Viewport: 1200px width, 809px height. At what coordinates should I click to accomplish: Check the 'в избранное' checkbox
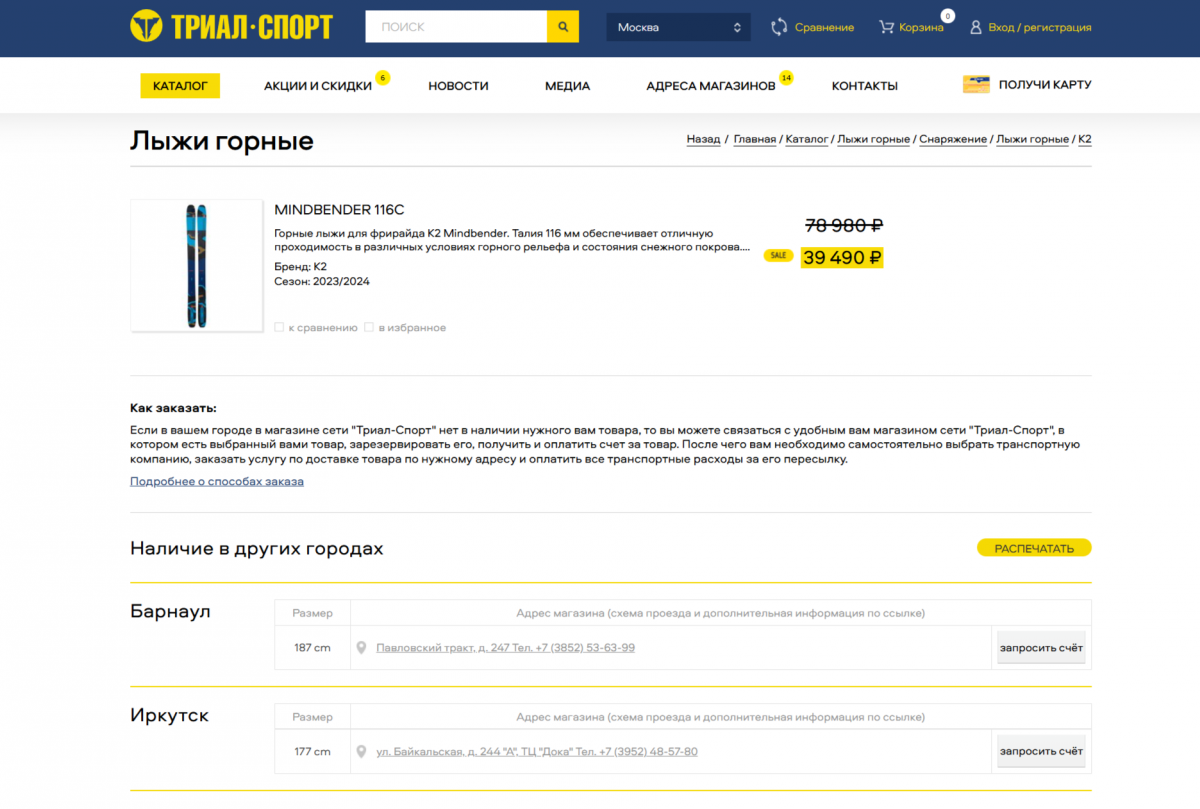[x=369, y=327]
